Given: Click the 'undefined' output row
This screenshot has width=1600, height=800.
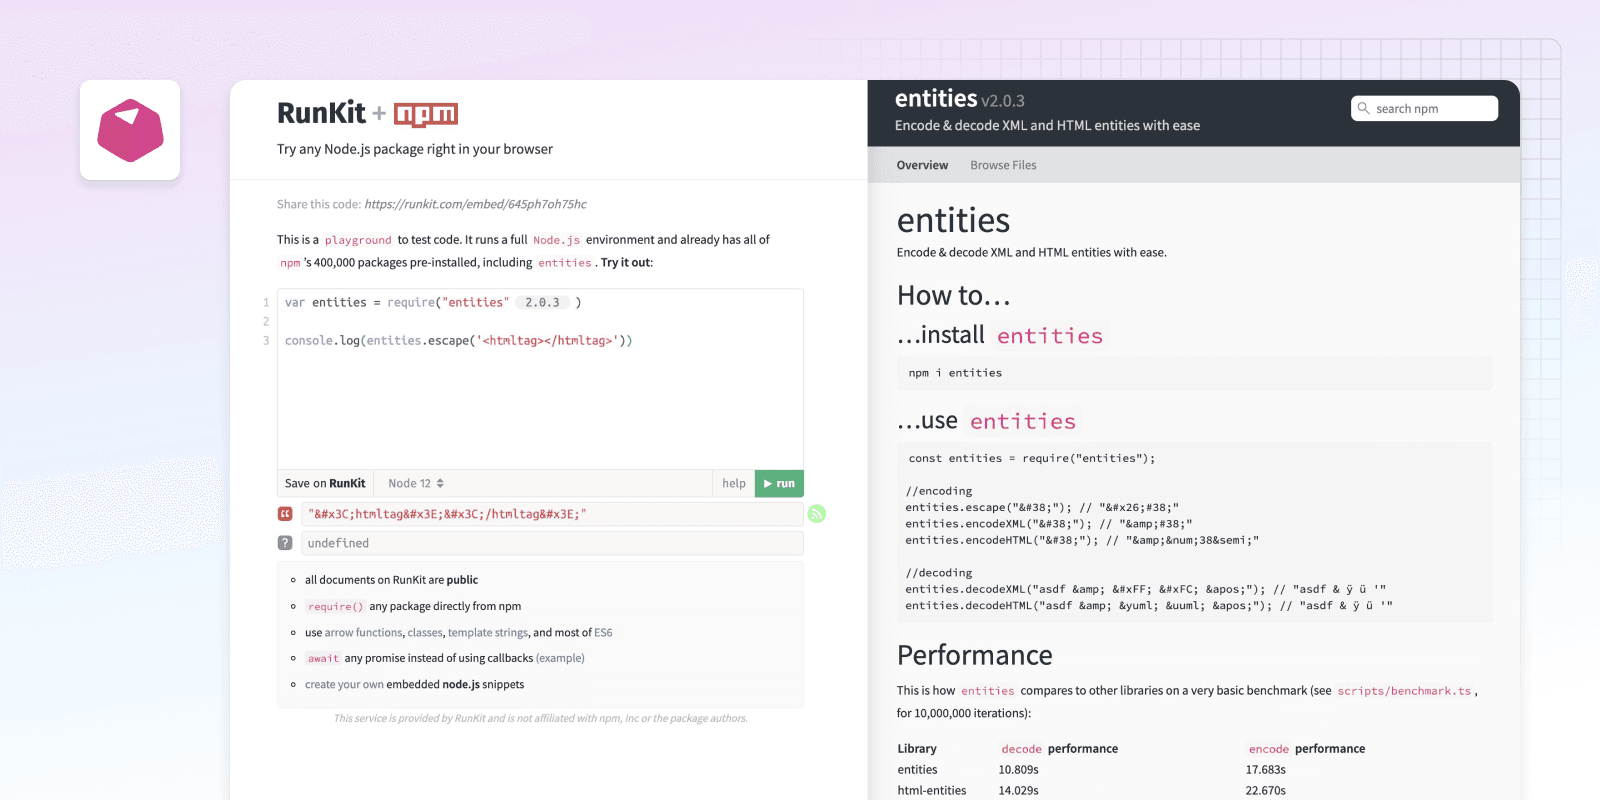Looking at the screenshot, I should pyautogui.click(x=552, y=543).
